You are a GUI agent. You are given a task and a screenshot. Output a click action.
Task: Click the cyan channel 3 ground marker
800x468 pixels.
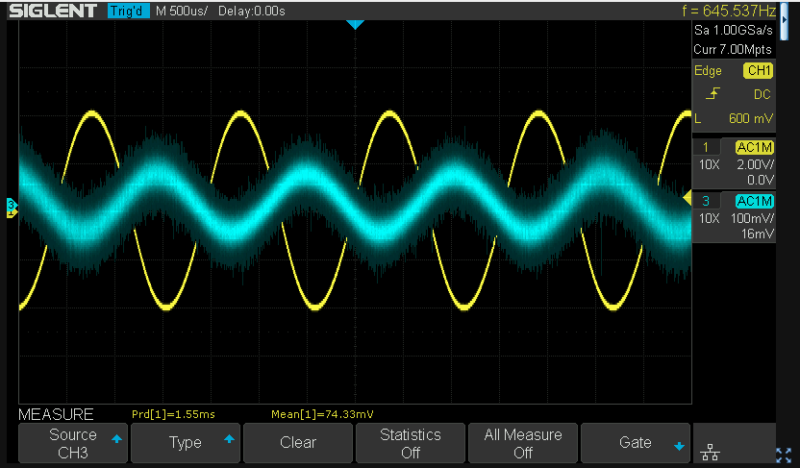(12, 205)
